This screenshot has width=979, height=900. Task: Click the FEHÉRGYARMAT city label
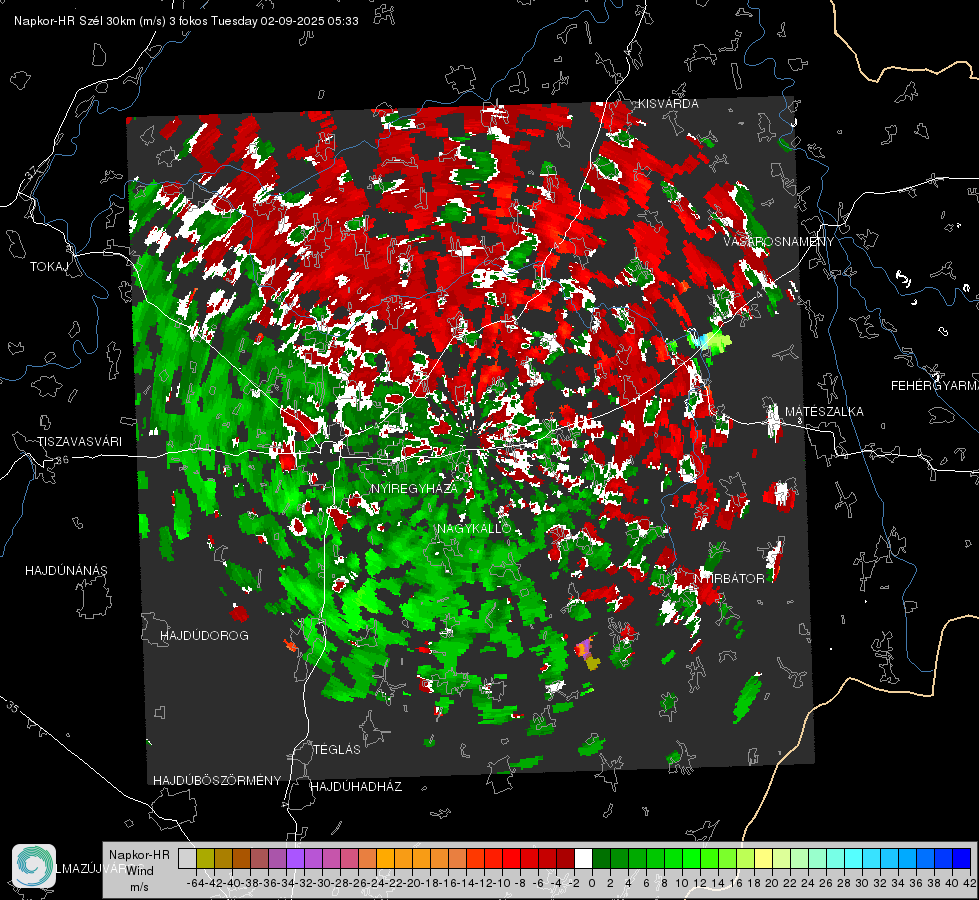pos(935,386)
